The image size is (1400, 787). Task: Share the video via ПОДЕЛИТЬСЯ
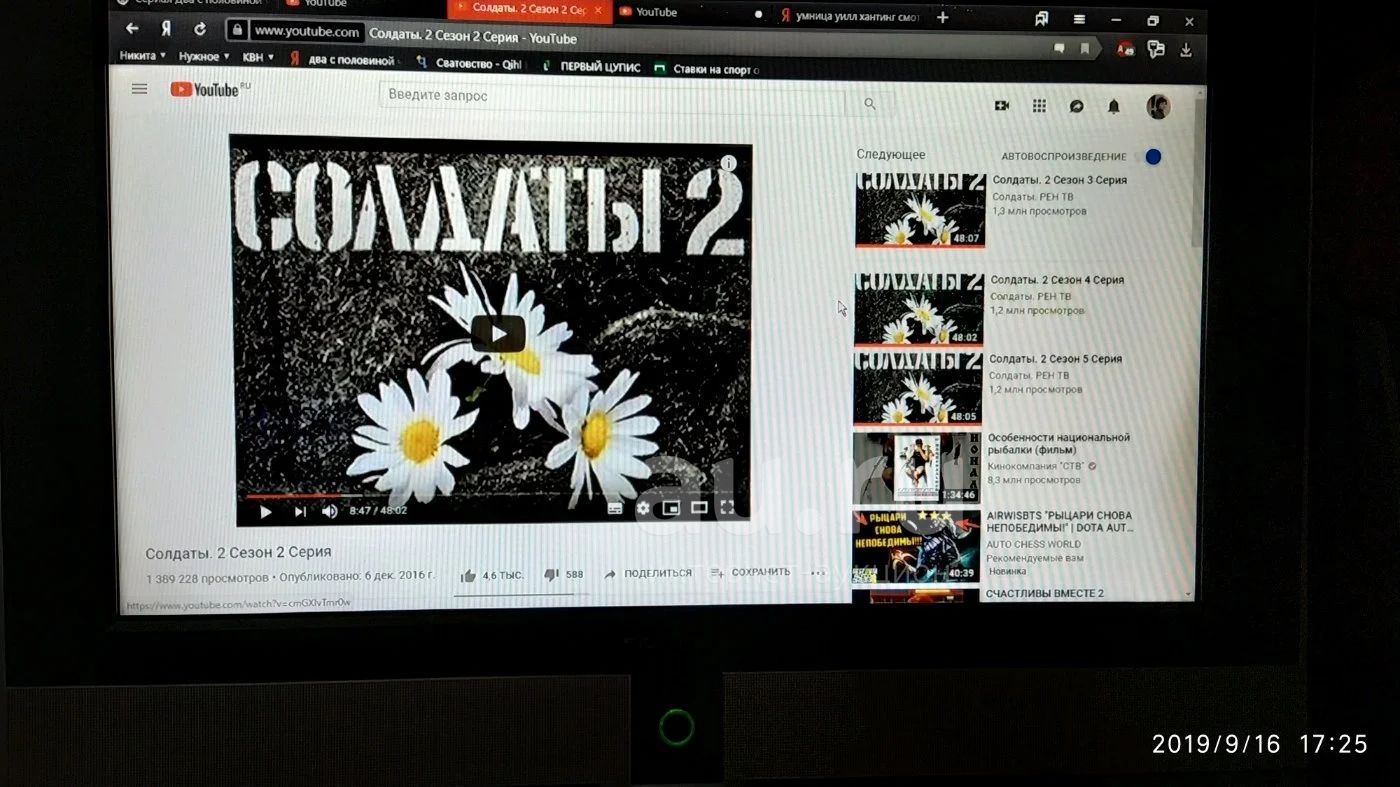[x=647, y=574]
